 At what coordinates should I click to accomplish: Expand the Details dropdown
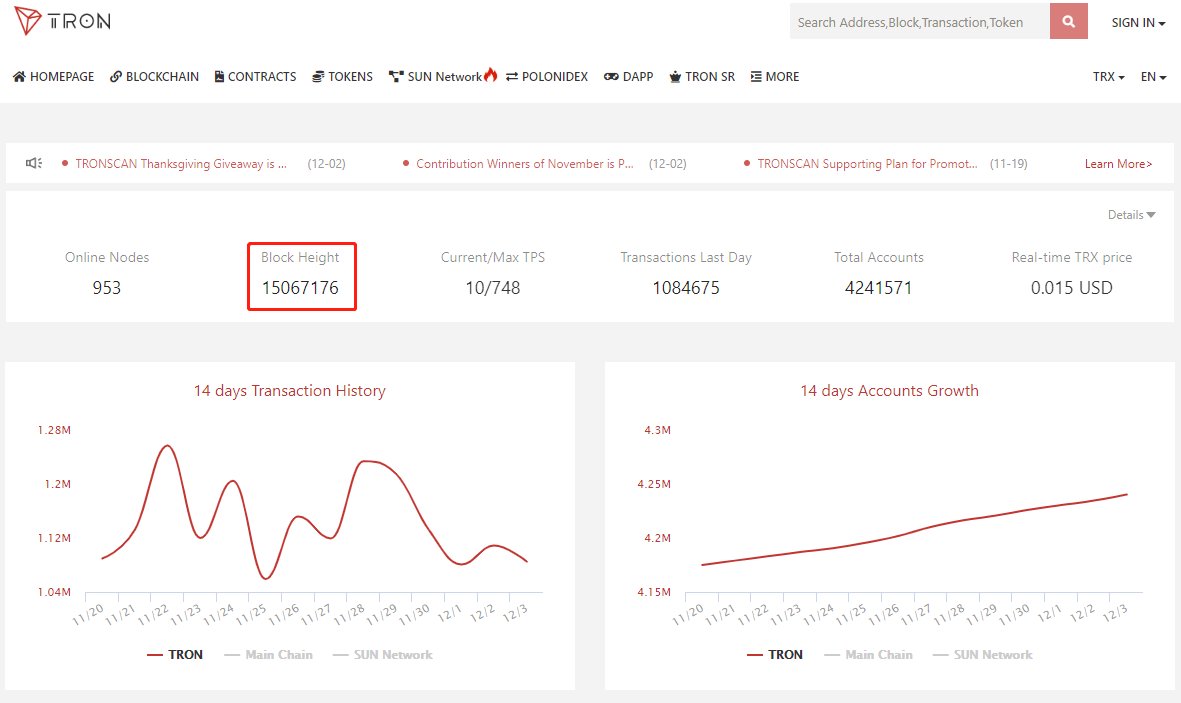(x=1131, y=215)
